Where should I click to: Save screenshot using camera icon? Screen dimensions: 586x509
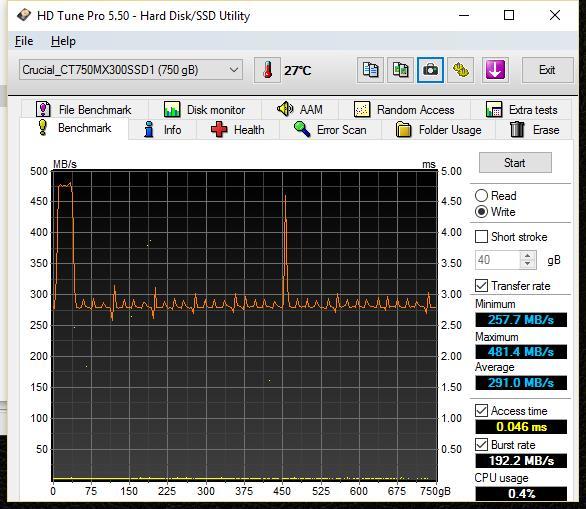pos(431,70)
